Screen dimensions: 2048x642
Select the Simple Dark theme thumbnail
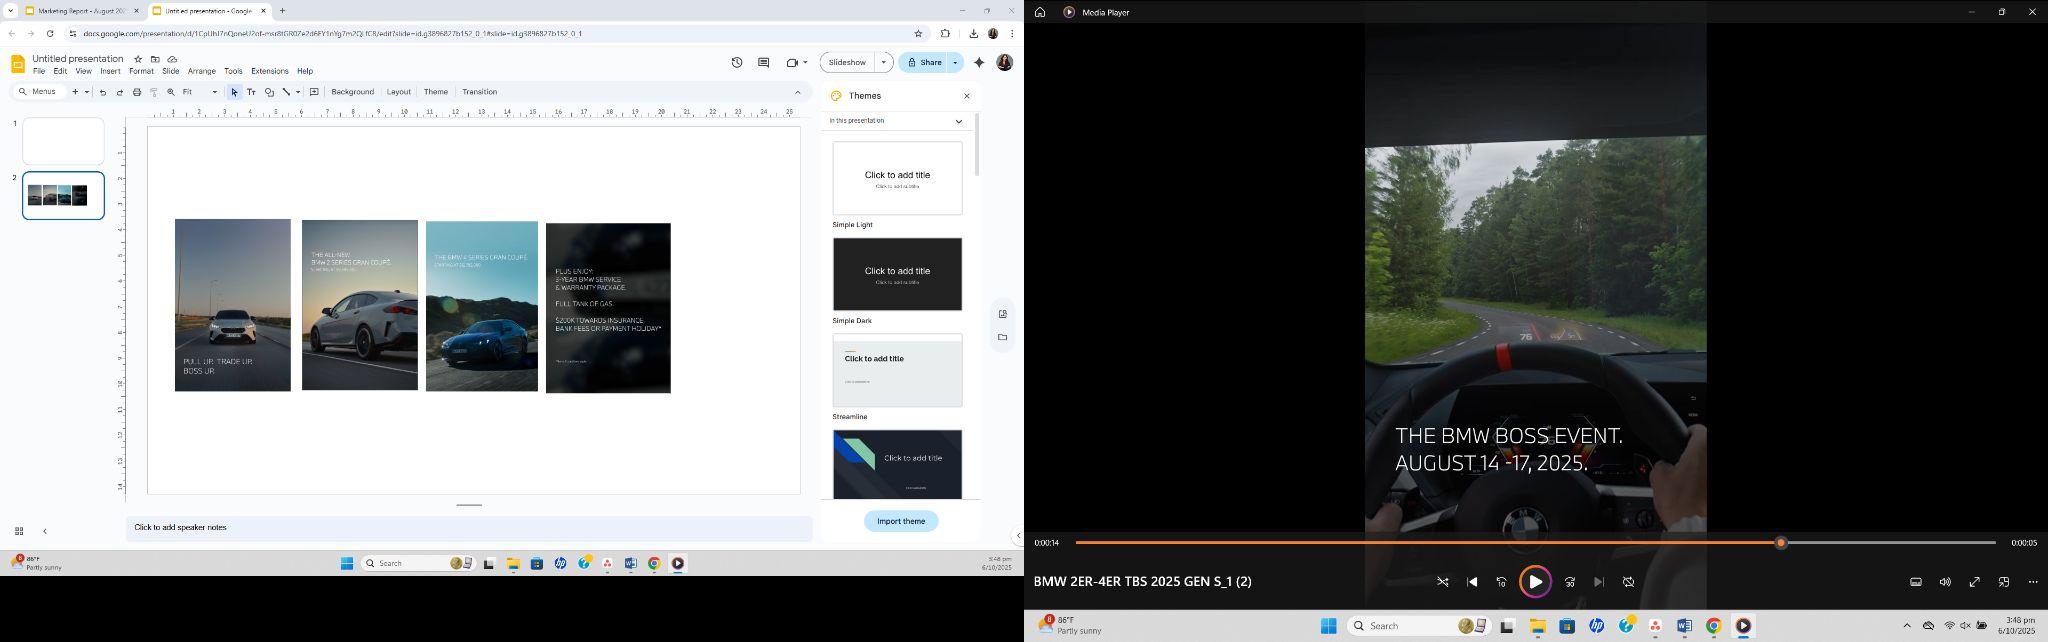click(897, 274)
